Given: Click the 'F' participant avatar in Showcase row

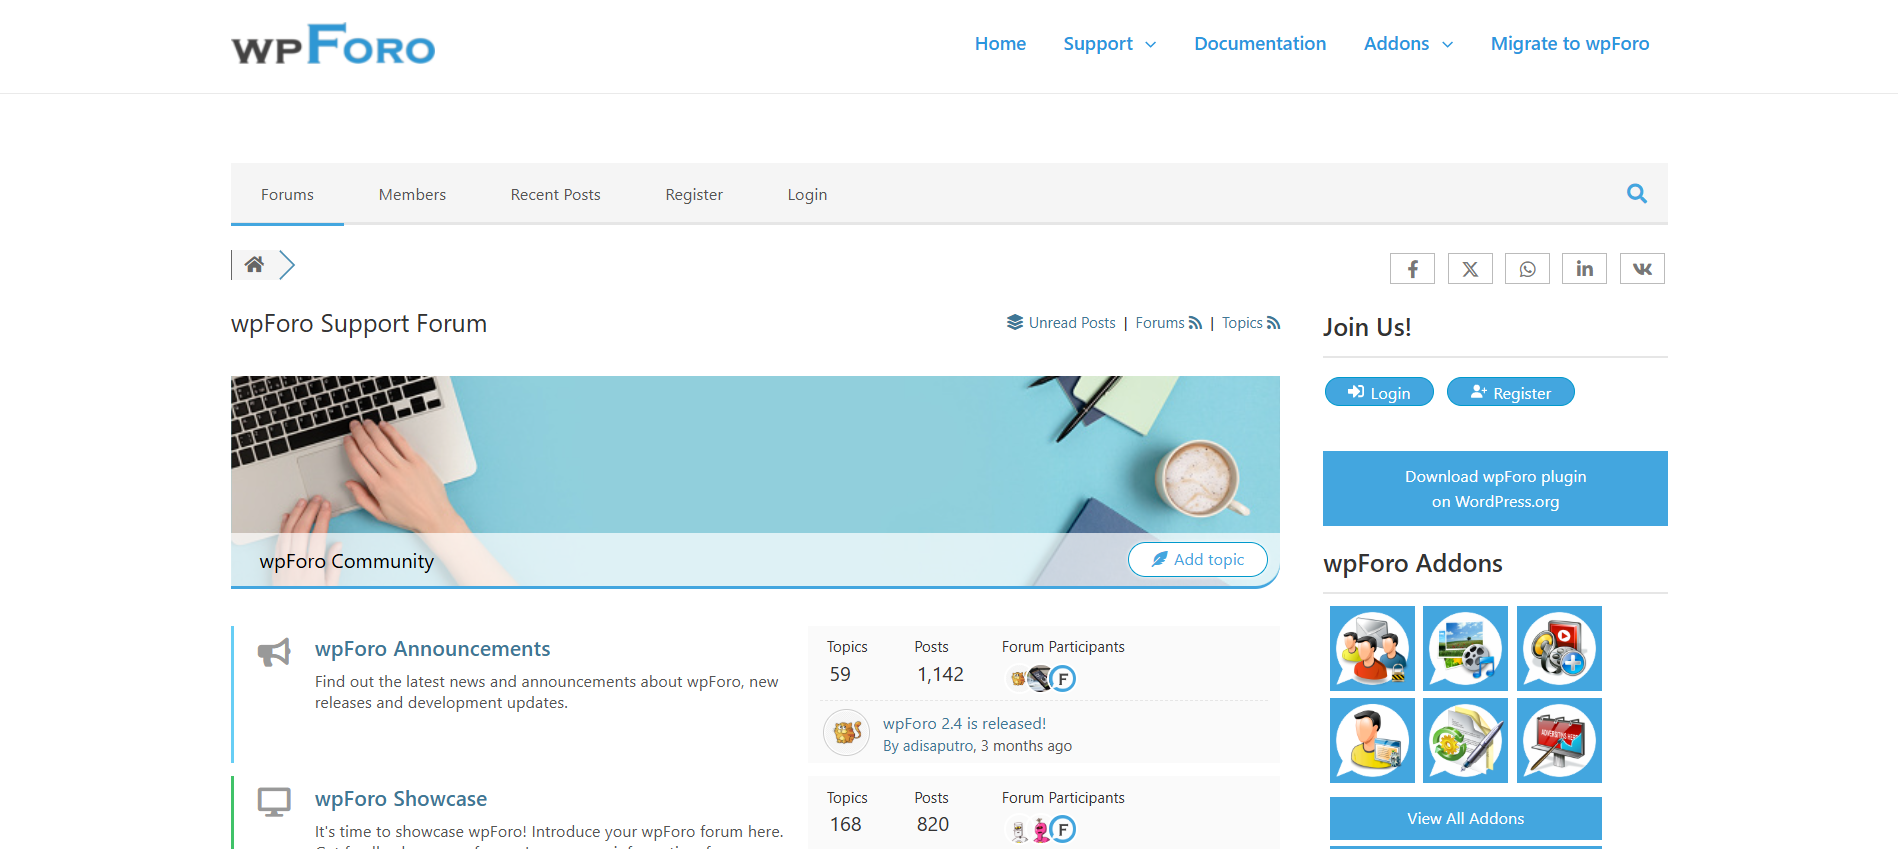Looking at the screenshot, I should tap(1063, 830).
